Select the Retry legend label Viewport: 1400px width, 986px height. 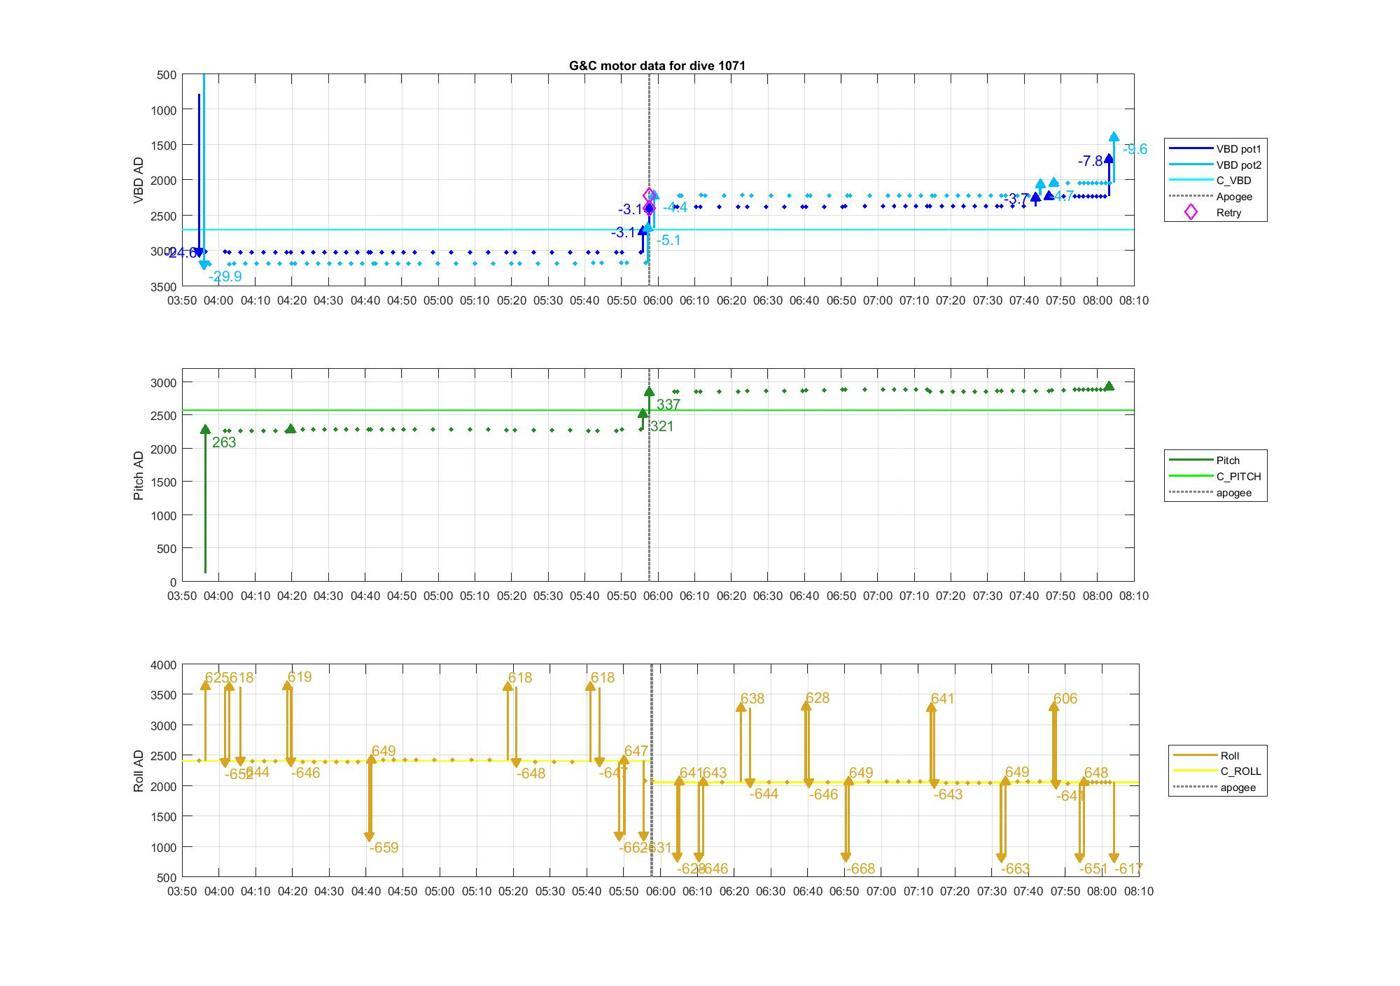(1229, 213)
